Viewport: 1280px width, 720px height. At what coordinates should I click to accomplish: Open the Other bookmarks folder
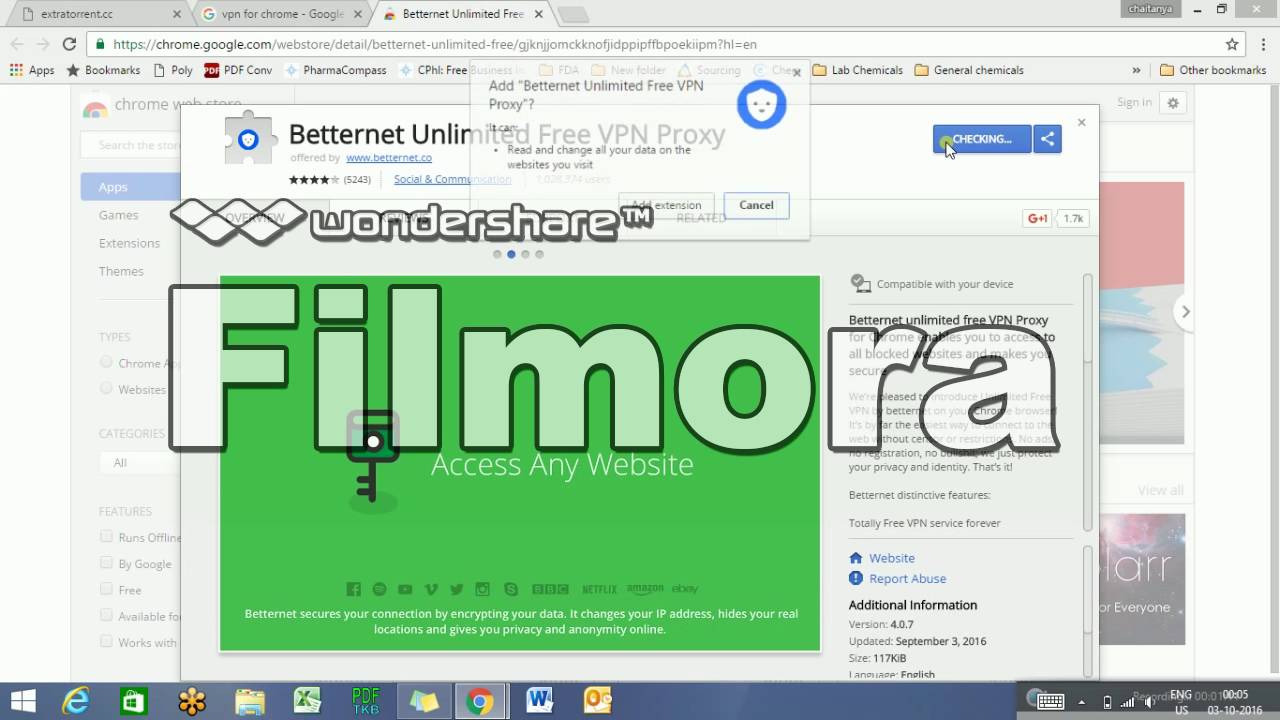point(1213,70)
